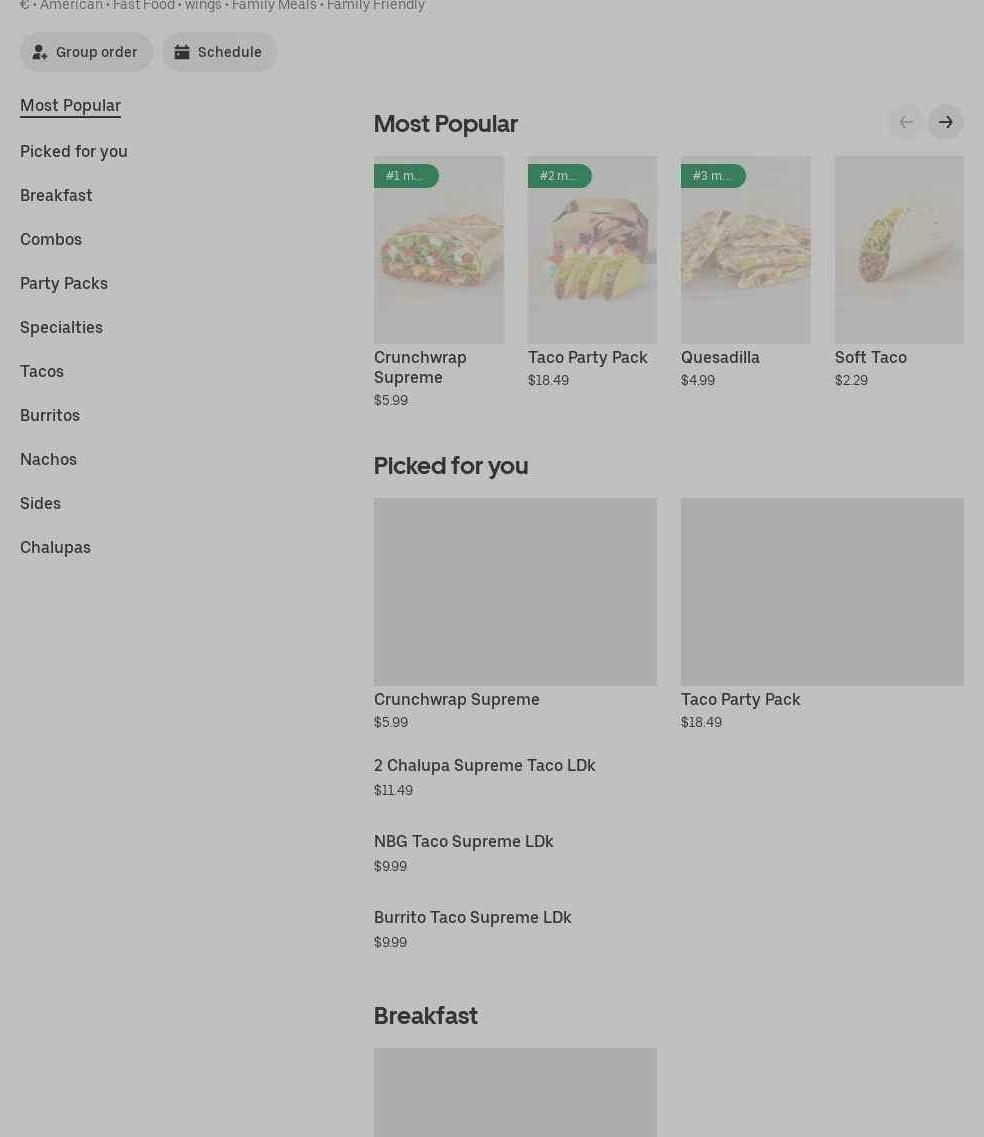984x1137 pixels.
Task: Select Party Packs in sidebar
Action: pyautogui.click(x=64, y=283)
